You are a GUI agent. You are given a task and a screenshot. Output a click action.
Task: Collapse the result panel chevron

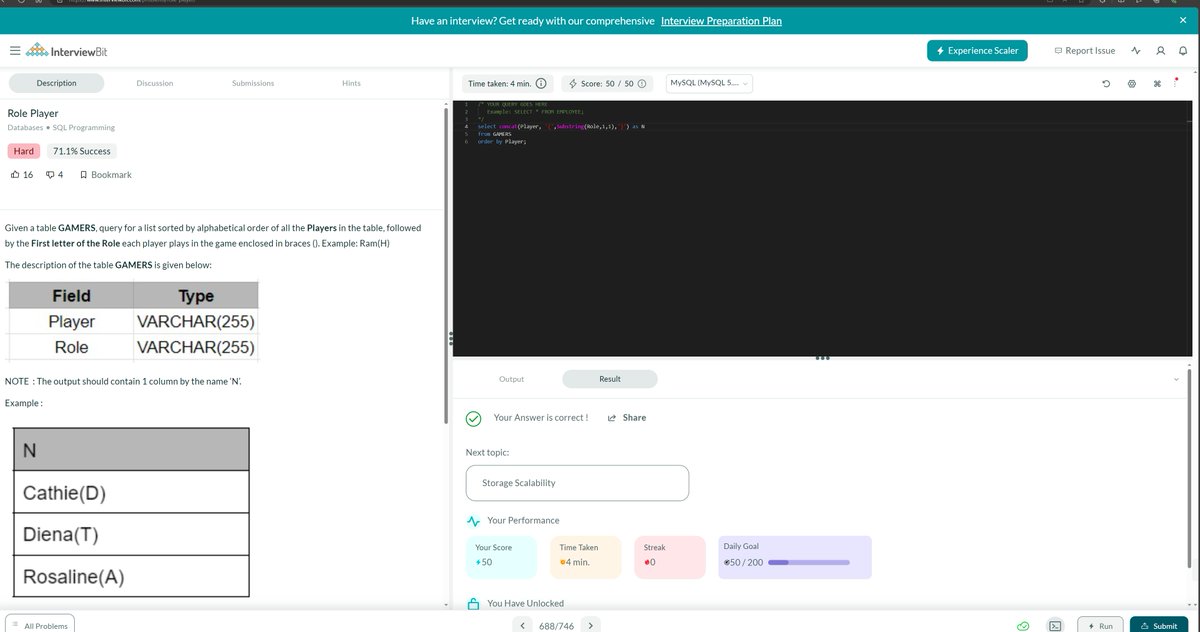point(1176,379)
